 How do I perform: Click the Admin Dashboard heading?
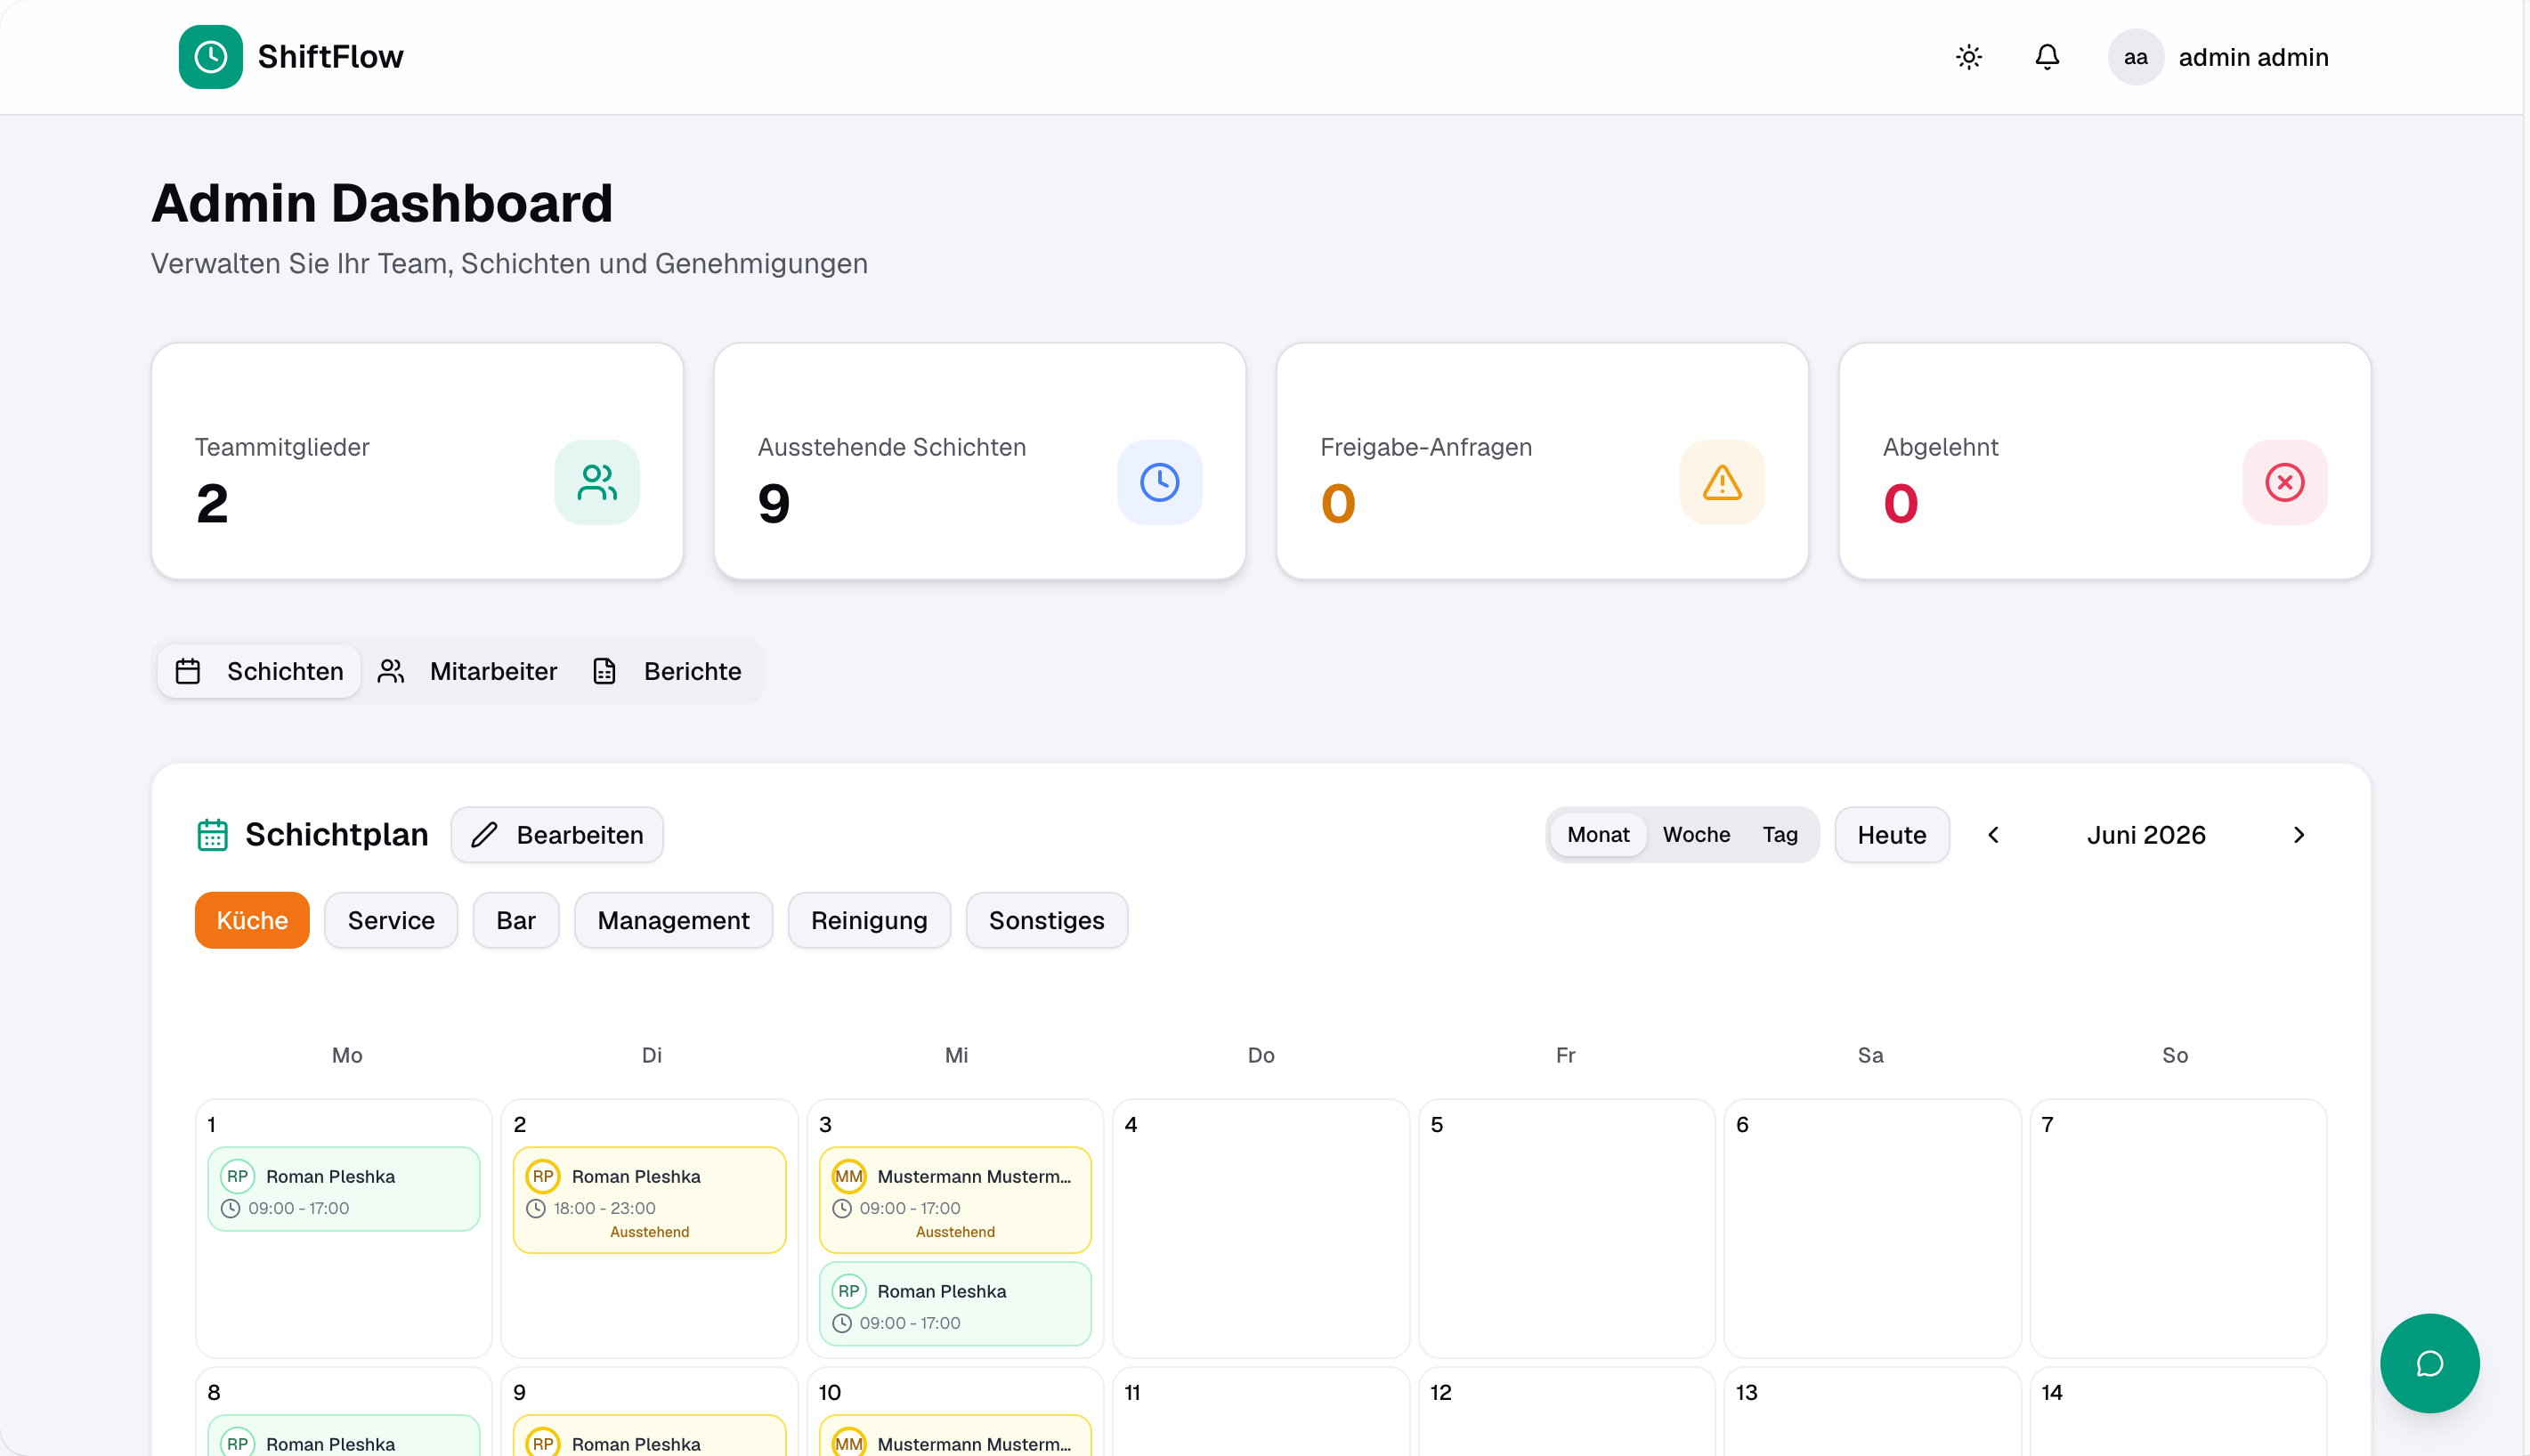pos(382,203)
